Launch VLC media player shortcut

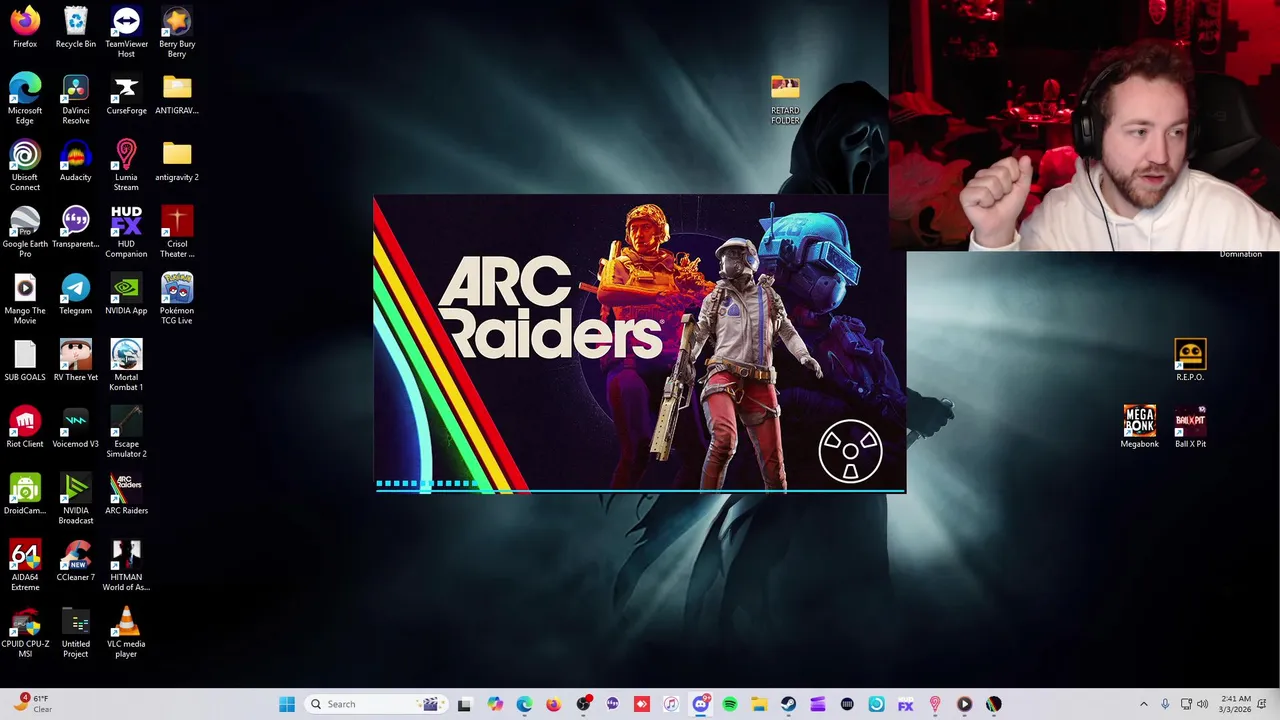point(126,632)
